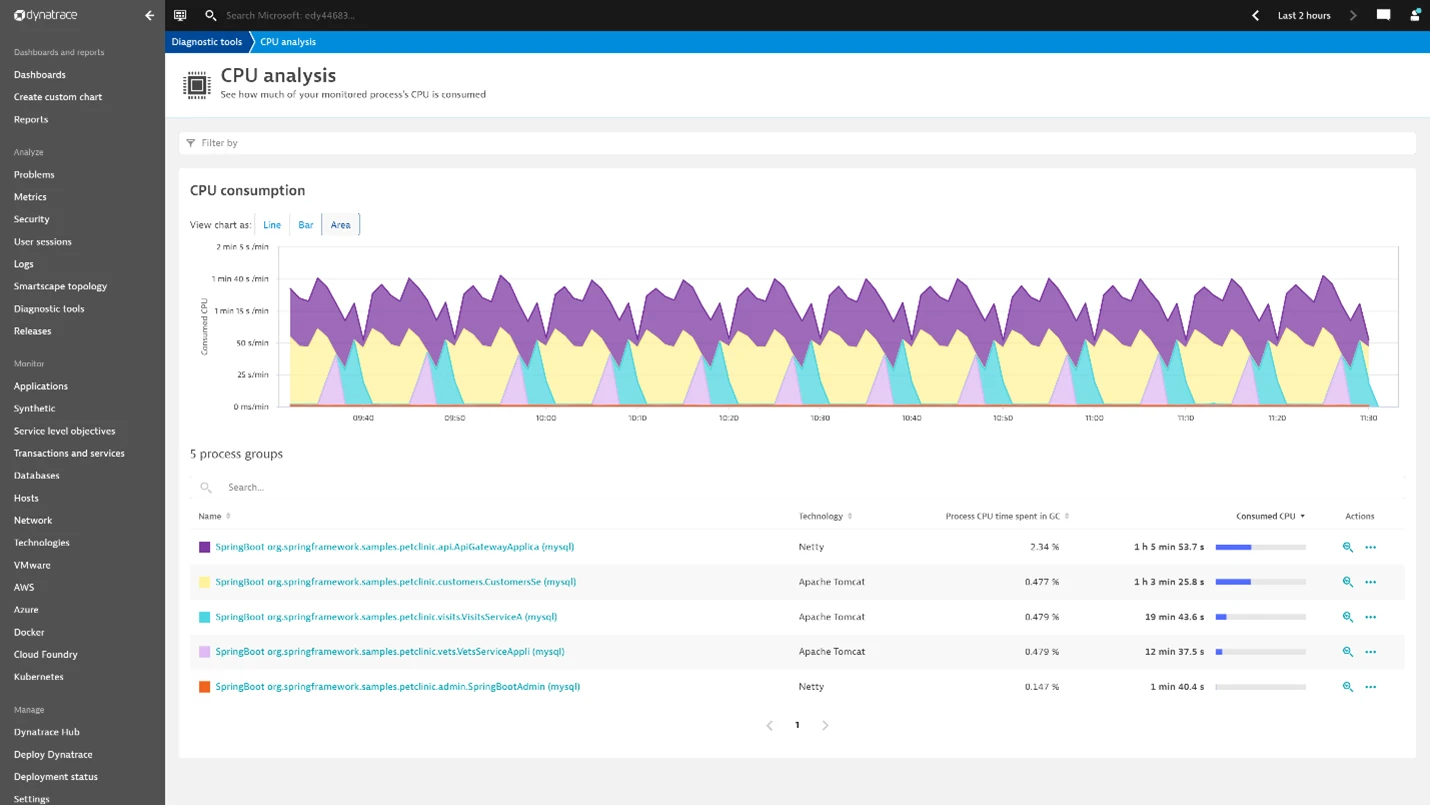Open the chat/feedback icon in the top bar

tap(1384, 15)
